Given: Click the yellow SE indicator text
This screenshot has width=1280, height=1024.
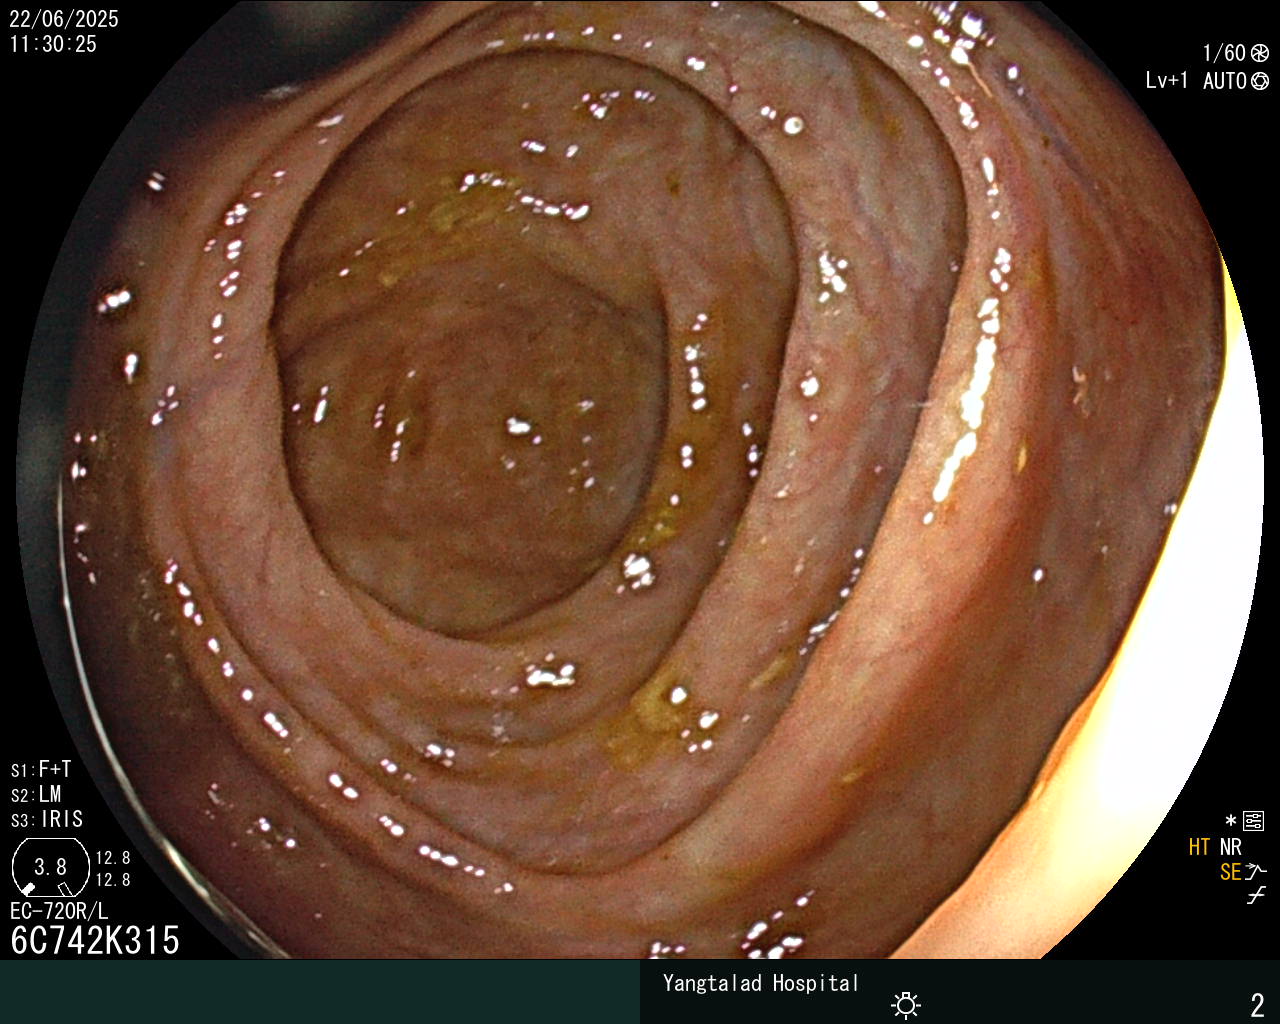Looking at the screenshot, I should [1230, 872].
